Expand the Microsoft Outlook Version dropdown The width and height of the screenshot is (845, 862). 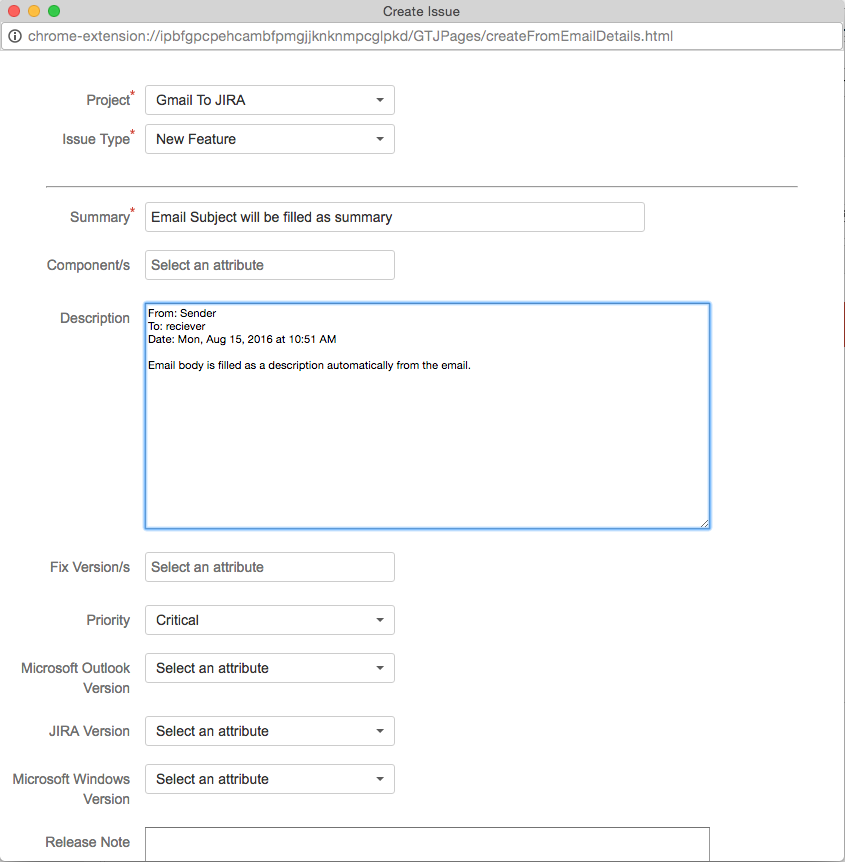click(270, 668)
